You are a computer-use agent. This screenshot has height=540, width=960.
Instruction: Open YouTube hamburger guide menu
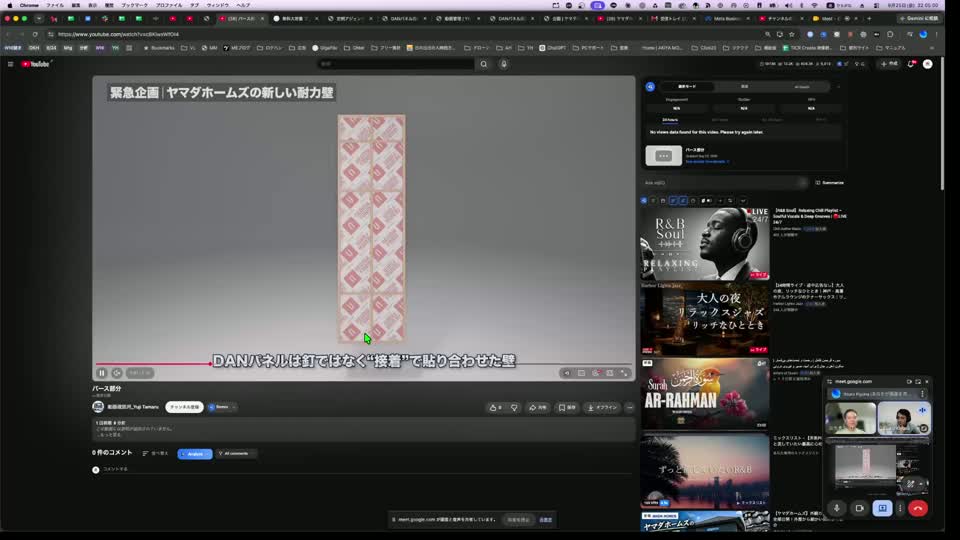10,64
